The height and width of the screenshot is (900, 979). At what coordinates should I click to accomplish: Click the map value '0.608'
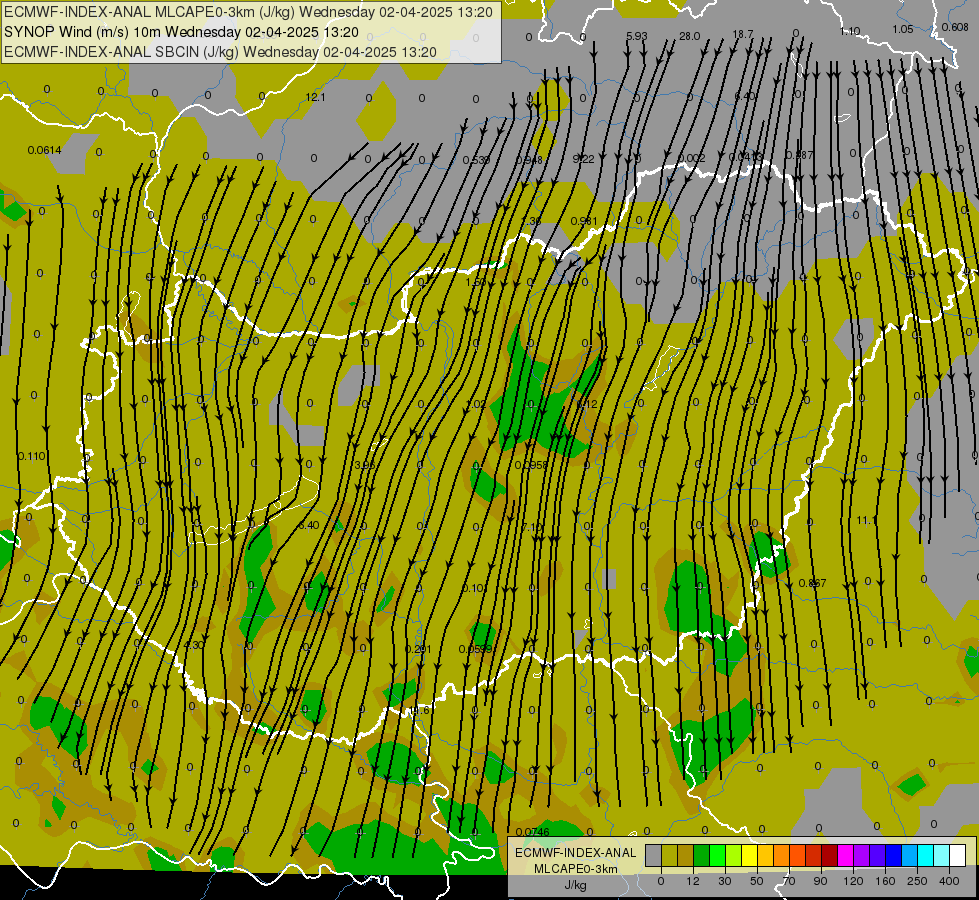[955, 27]
